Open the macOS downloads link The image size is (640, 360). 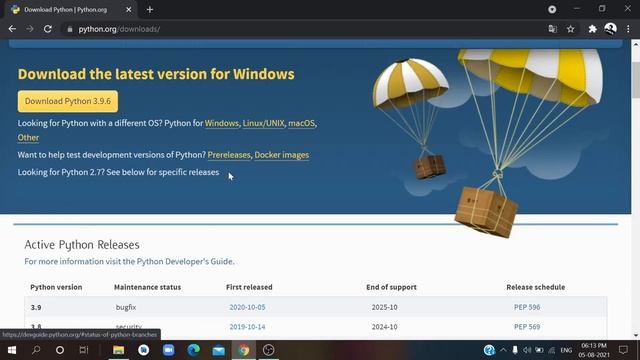coord(302,123)
